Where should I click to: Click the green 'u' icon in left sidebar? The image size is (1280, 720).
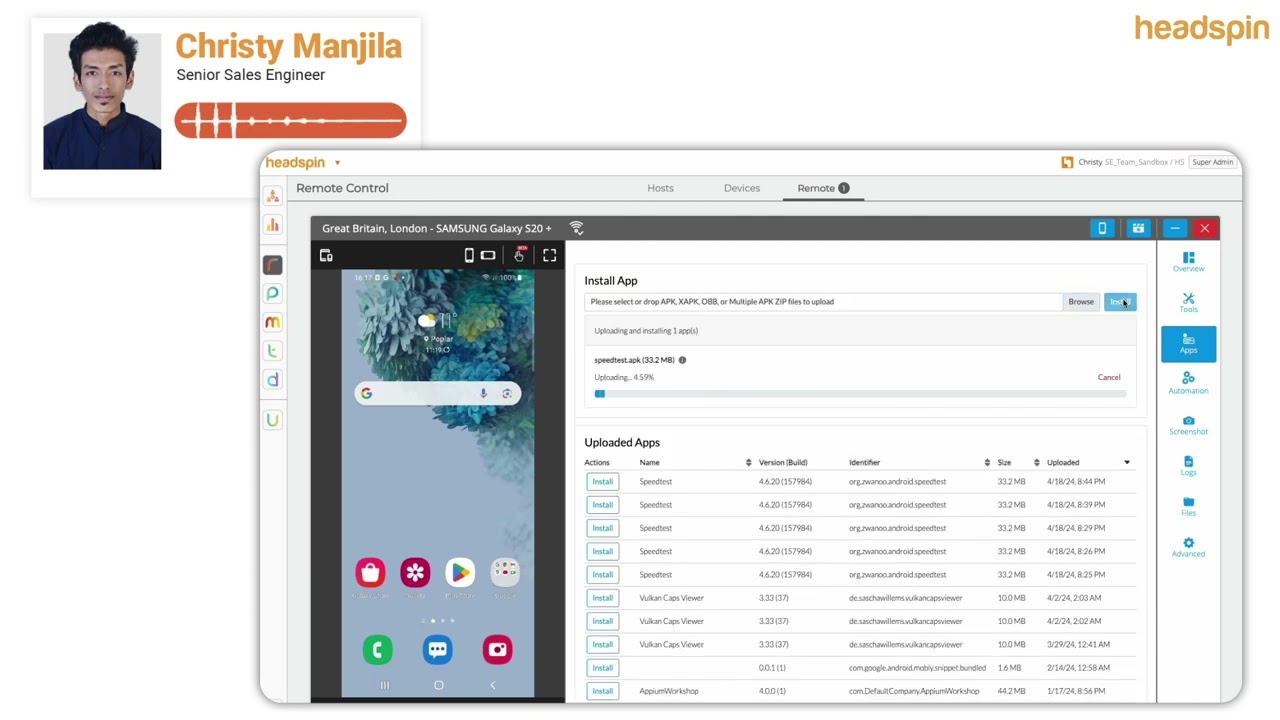[x=273, y=420]
